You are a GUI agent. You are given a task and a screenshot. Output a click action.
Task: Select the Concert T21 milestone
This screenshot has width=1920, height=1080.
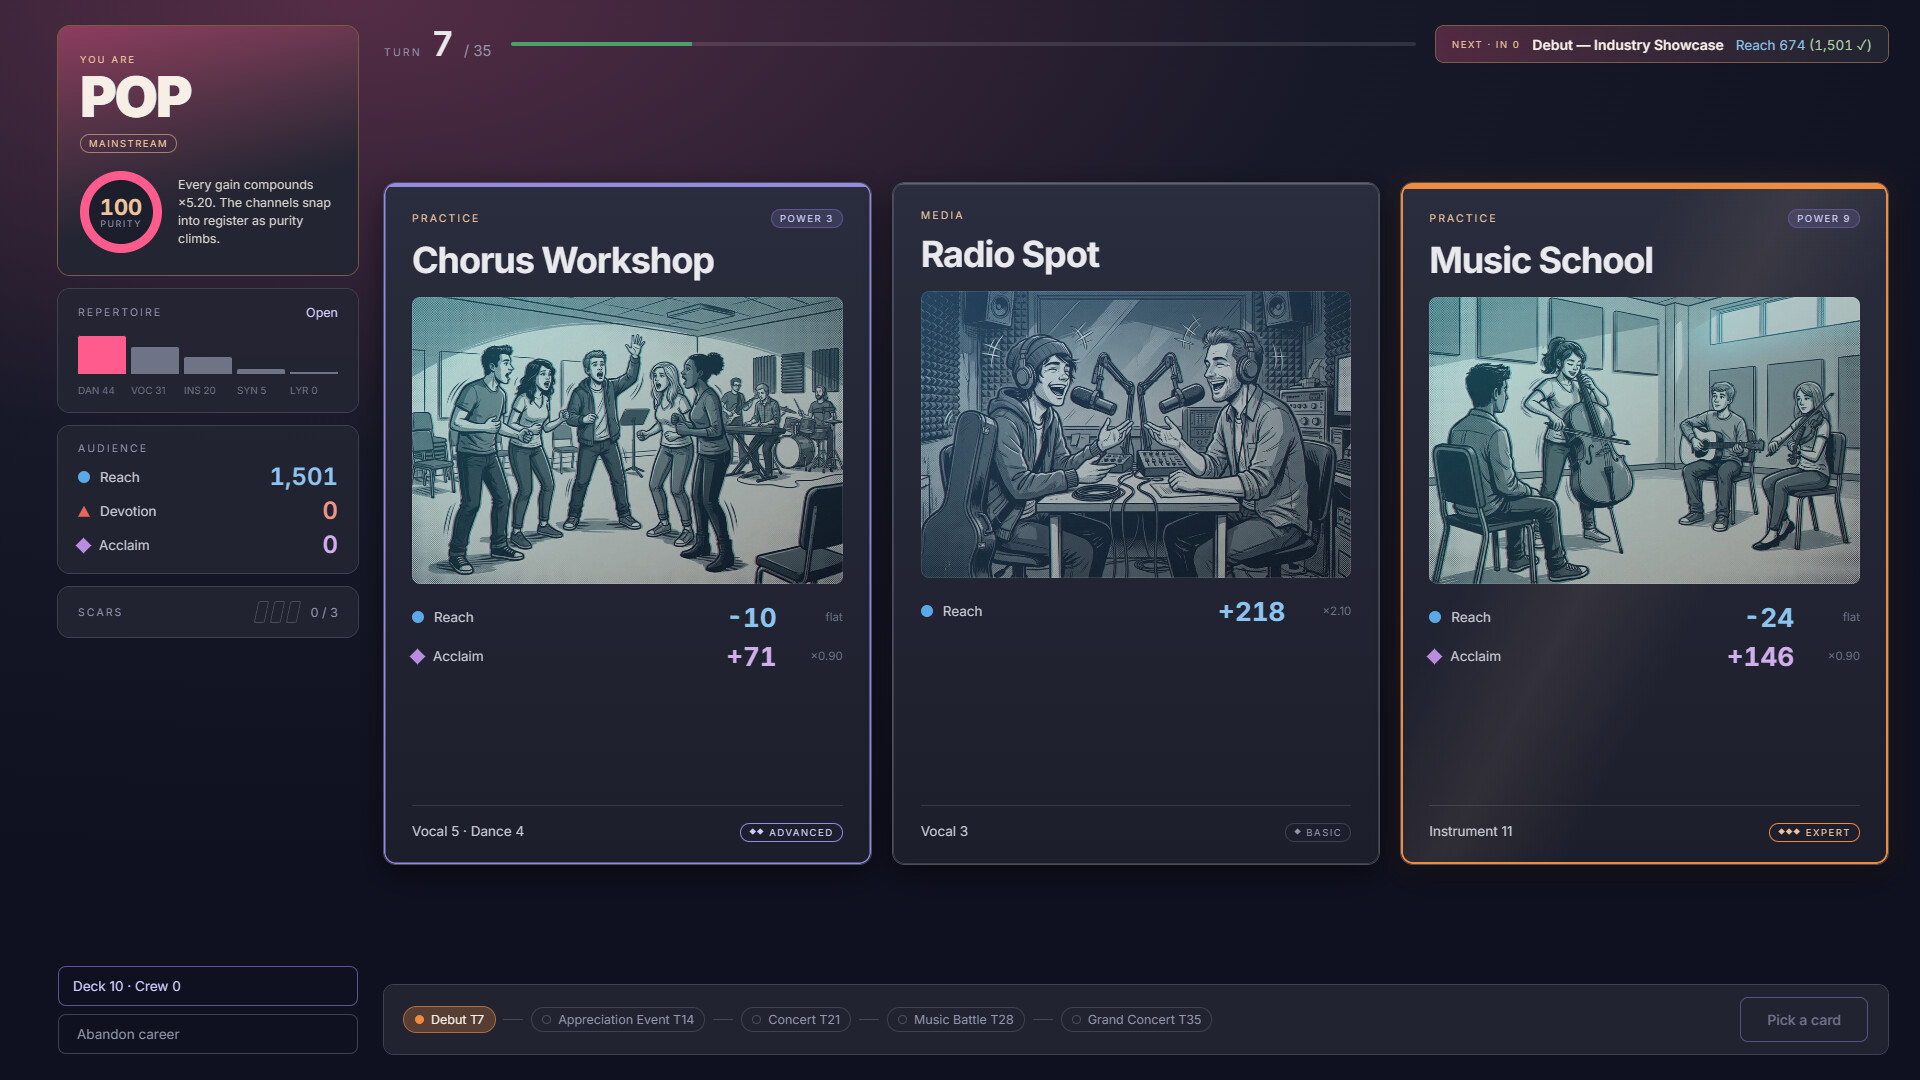click(x=796, y=1020)
